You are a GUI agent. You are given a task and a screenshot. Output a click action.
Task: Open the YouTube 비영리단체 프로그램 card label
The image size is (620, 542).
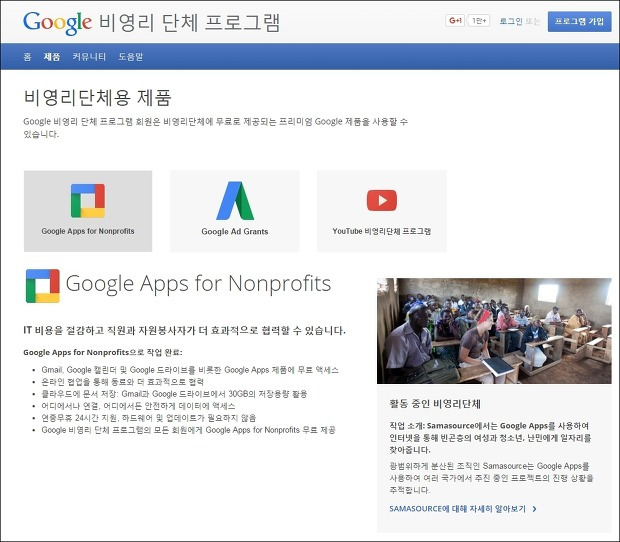(x=382, y=231)
